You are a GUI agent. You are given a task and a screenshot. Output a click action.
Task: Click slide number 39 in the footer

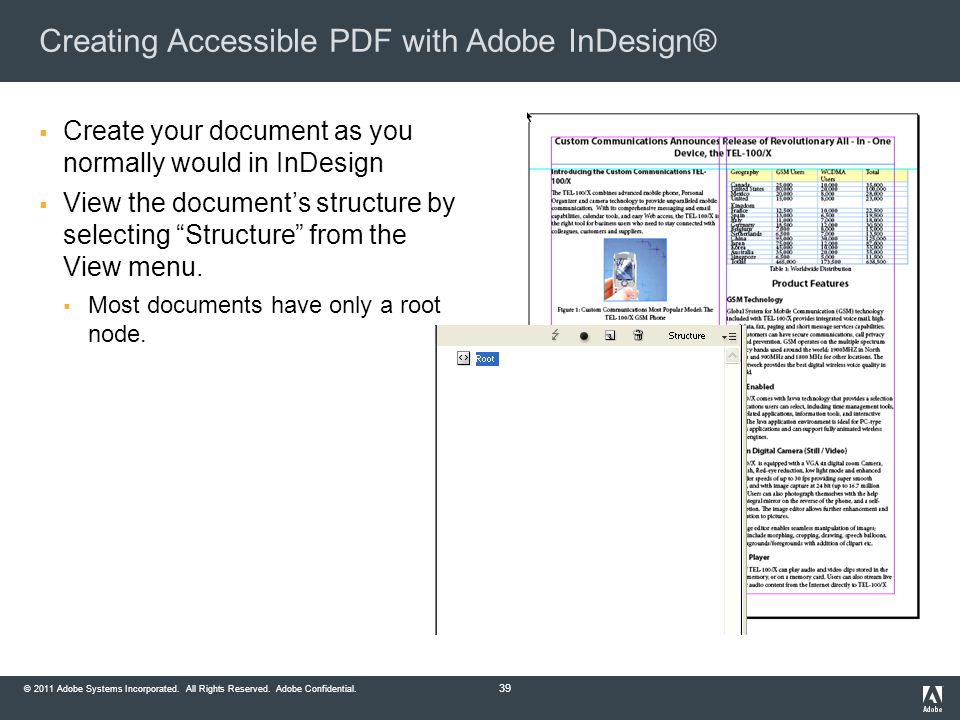(504, 688)
